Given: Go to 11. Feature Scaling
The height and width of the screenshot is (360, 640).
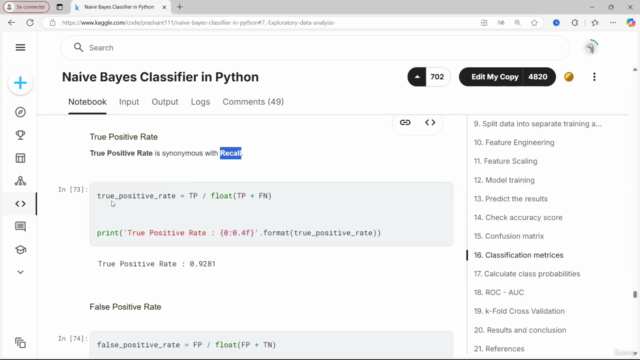Looking at the screenshot, I should (x=505, y=161).
